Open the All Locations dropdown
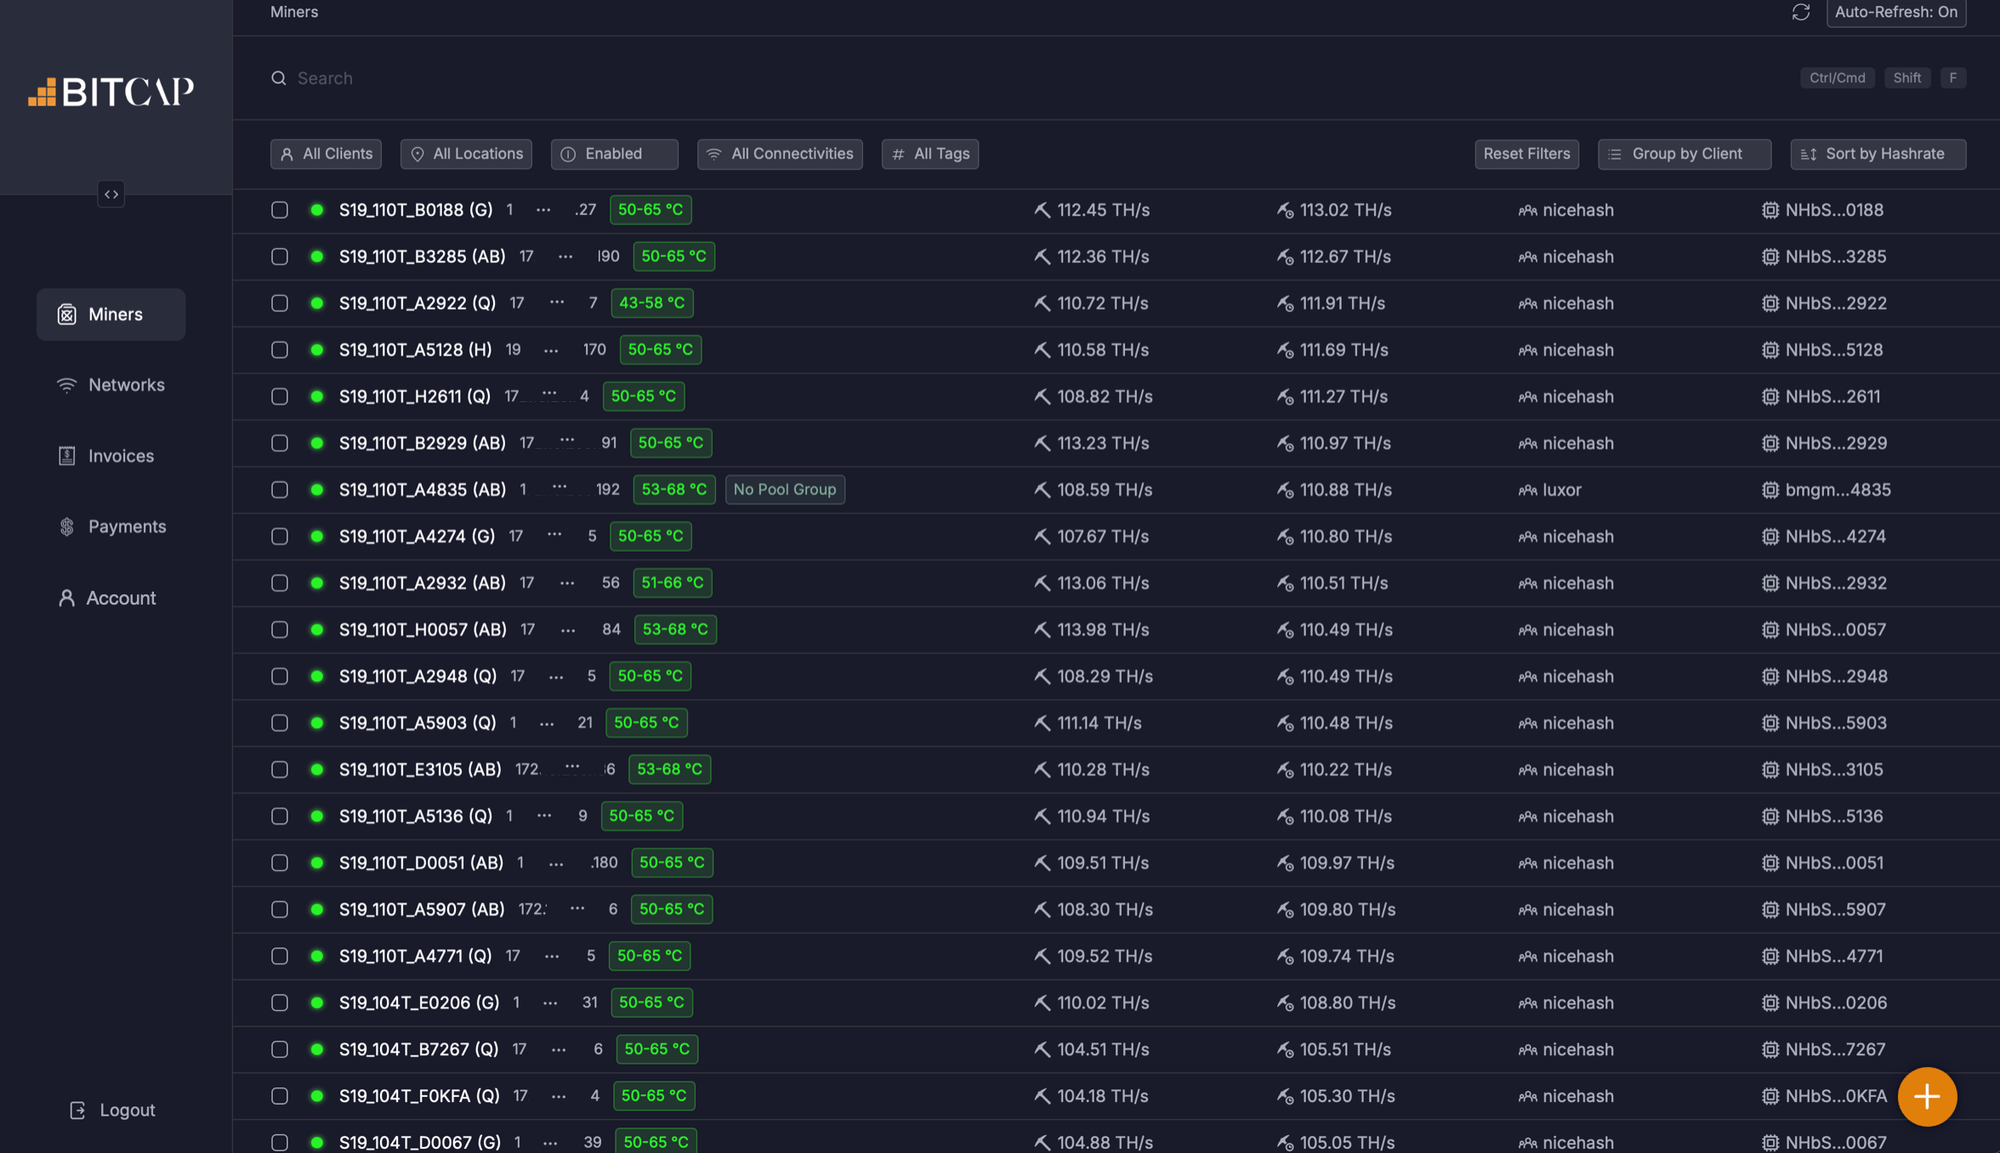The image size is (2000, 1153). click(466, 154)
